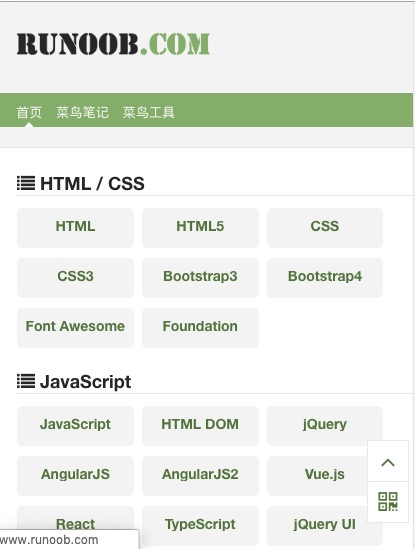Open the HTML5 tutorial
This screenshot has height=549, width=415.
pos(200,228)
